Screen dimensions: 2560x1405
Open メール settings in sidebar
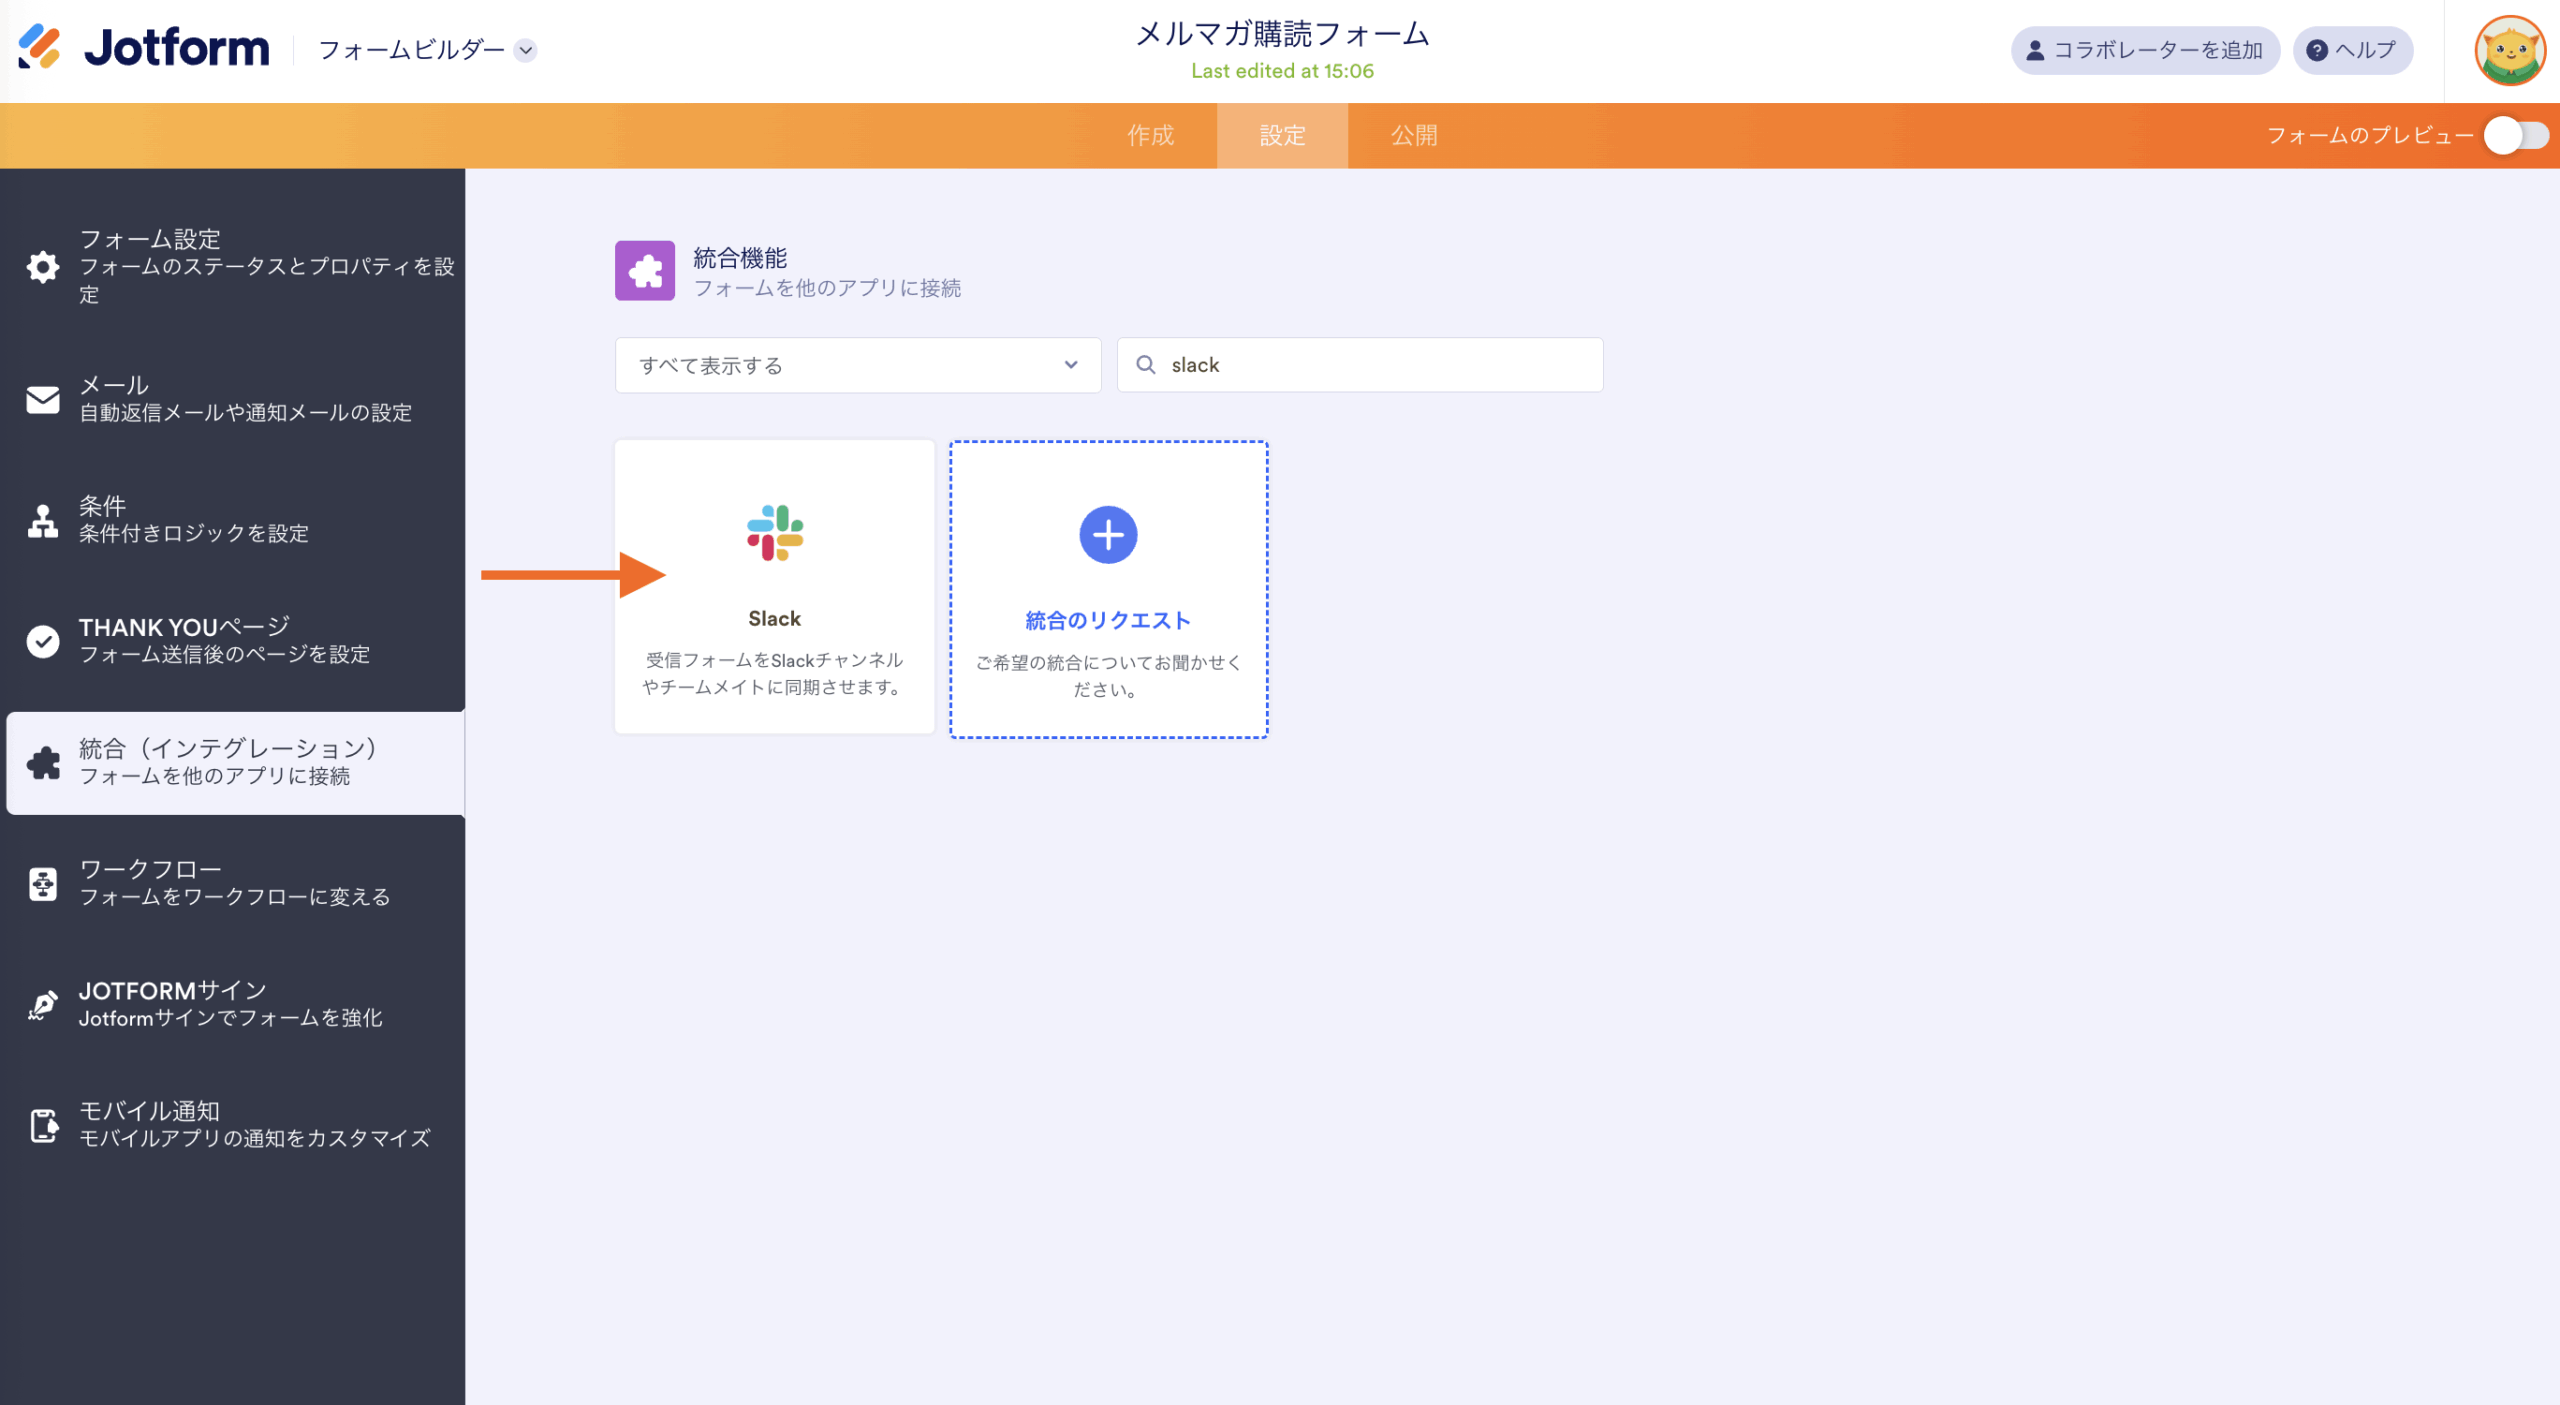[232, 398]
